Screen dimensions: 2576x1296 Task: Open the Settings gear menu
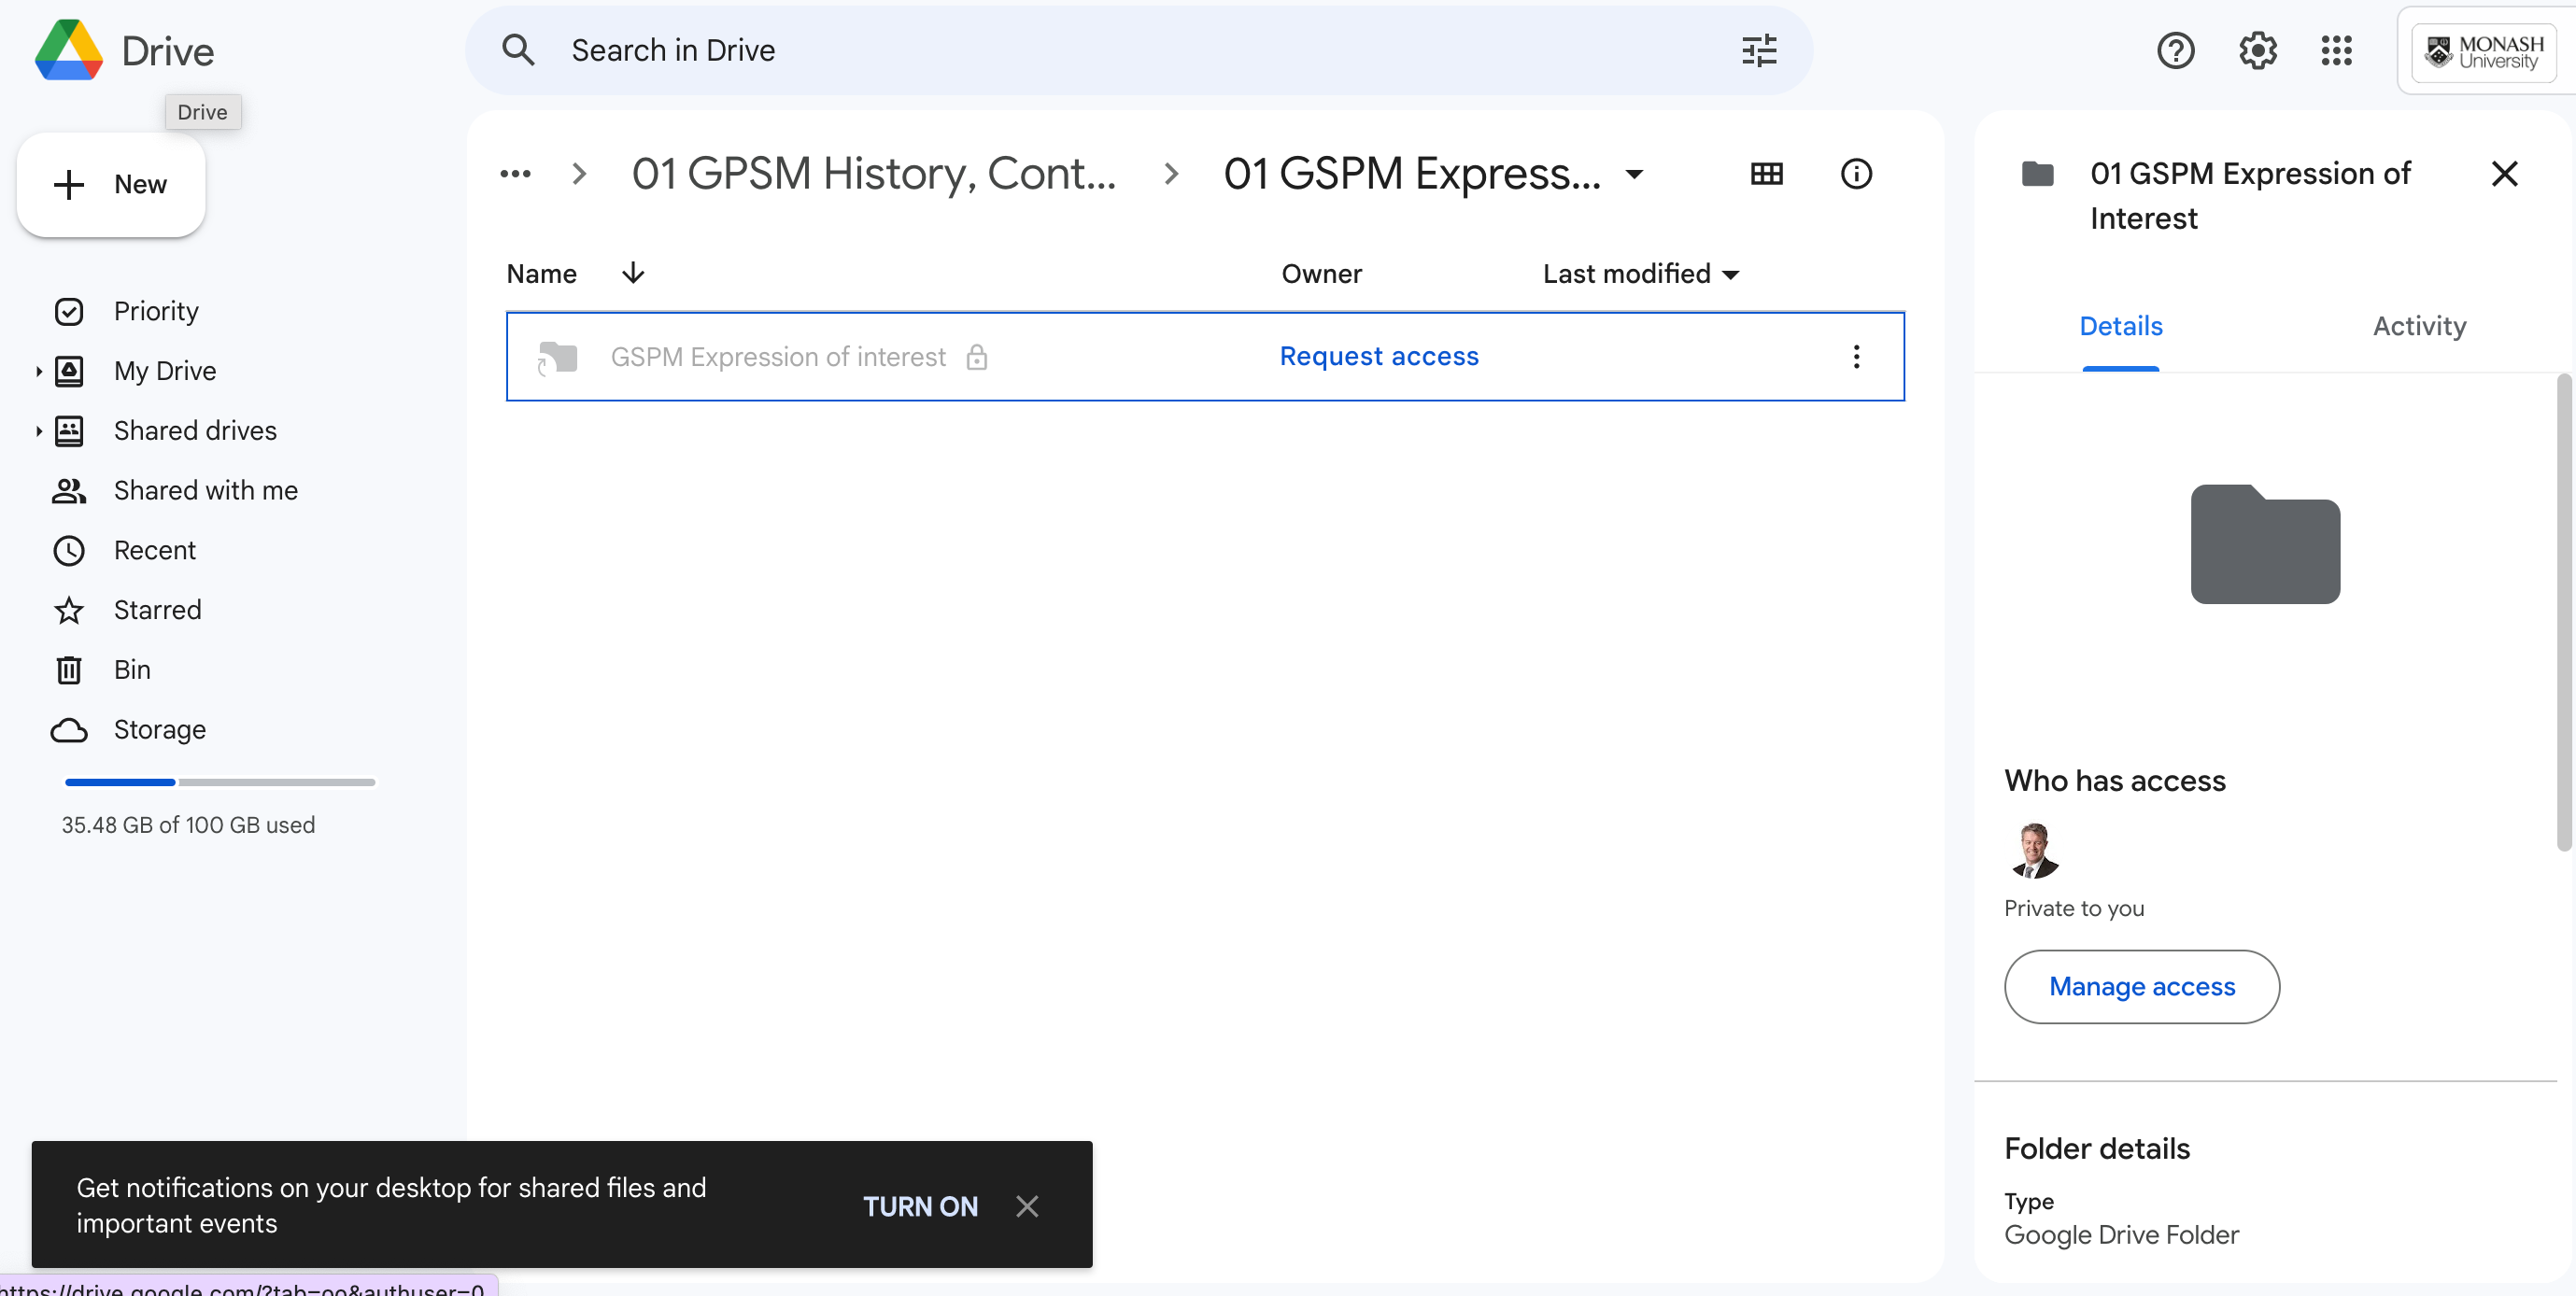click(x=2257, y=50)
